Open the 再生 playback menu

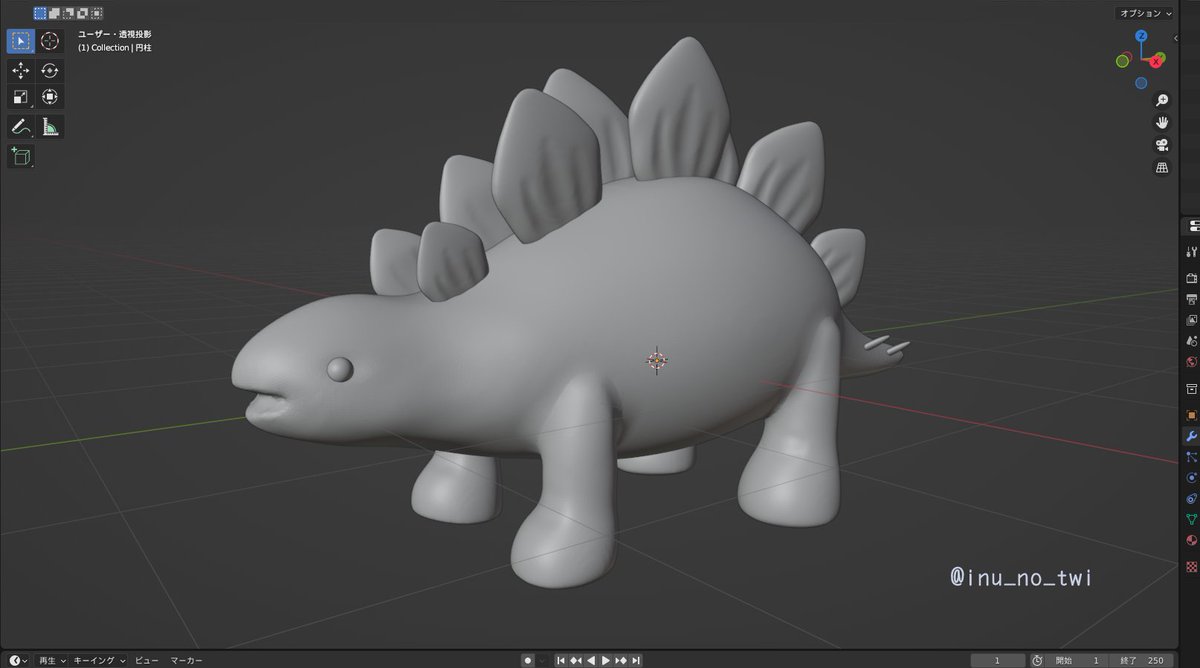[52, 660]
